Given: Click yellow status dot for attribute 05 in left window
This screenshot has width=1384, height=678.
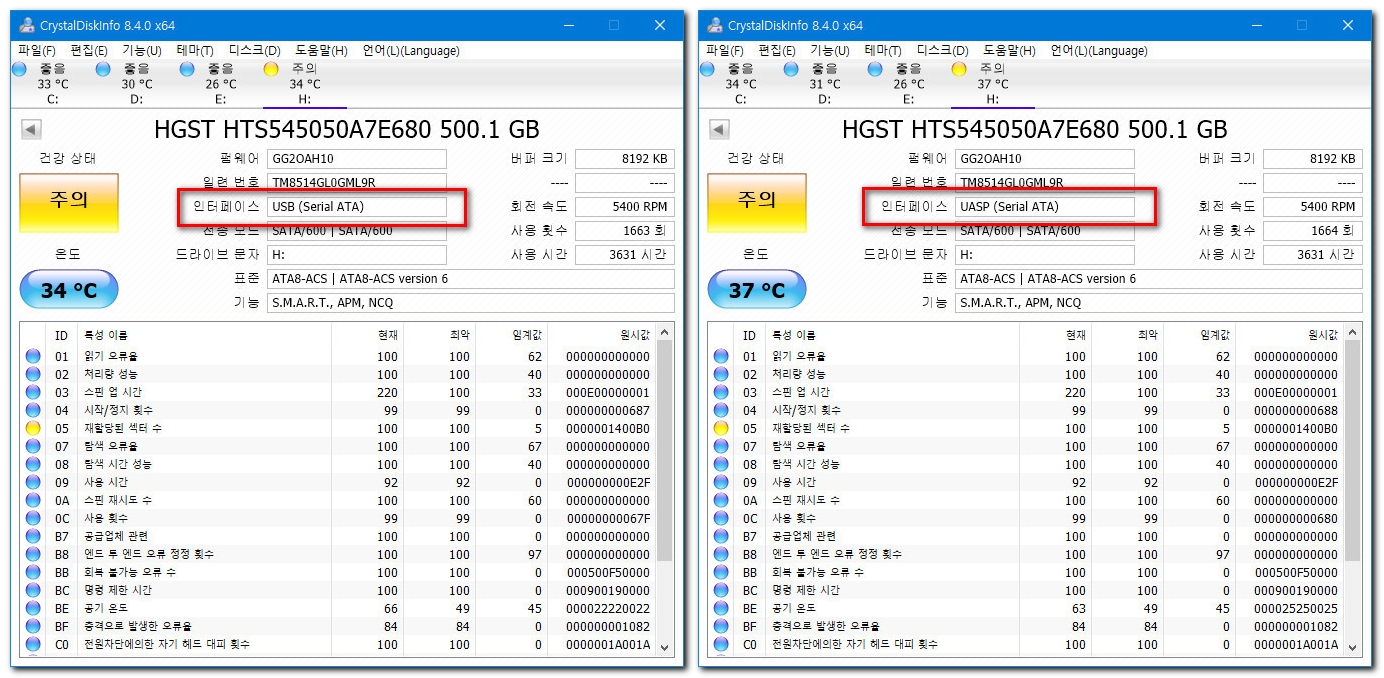Looking at the screenshot, I should pyautogui.click(x=33, y=428).
